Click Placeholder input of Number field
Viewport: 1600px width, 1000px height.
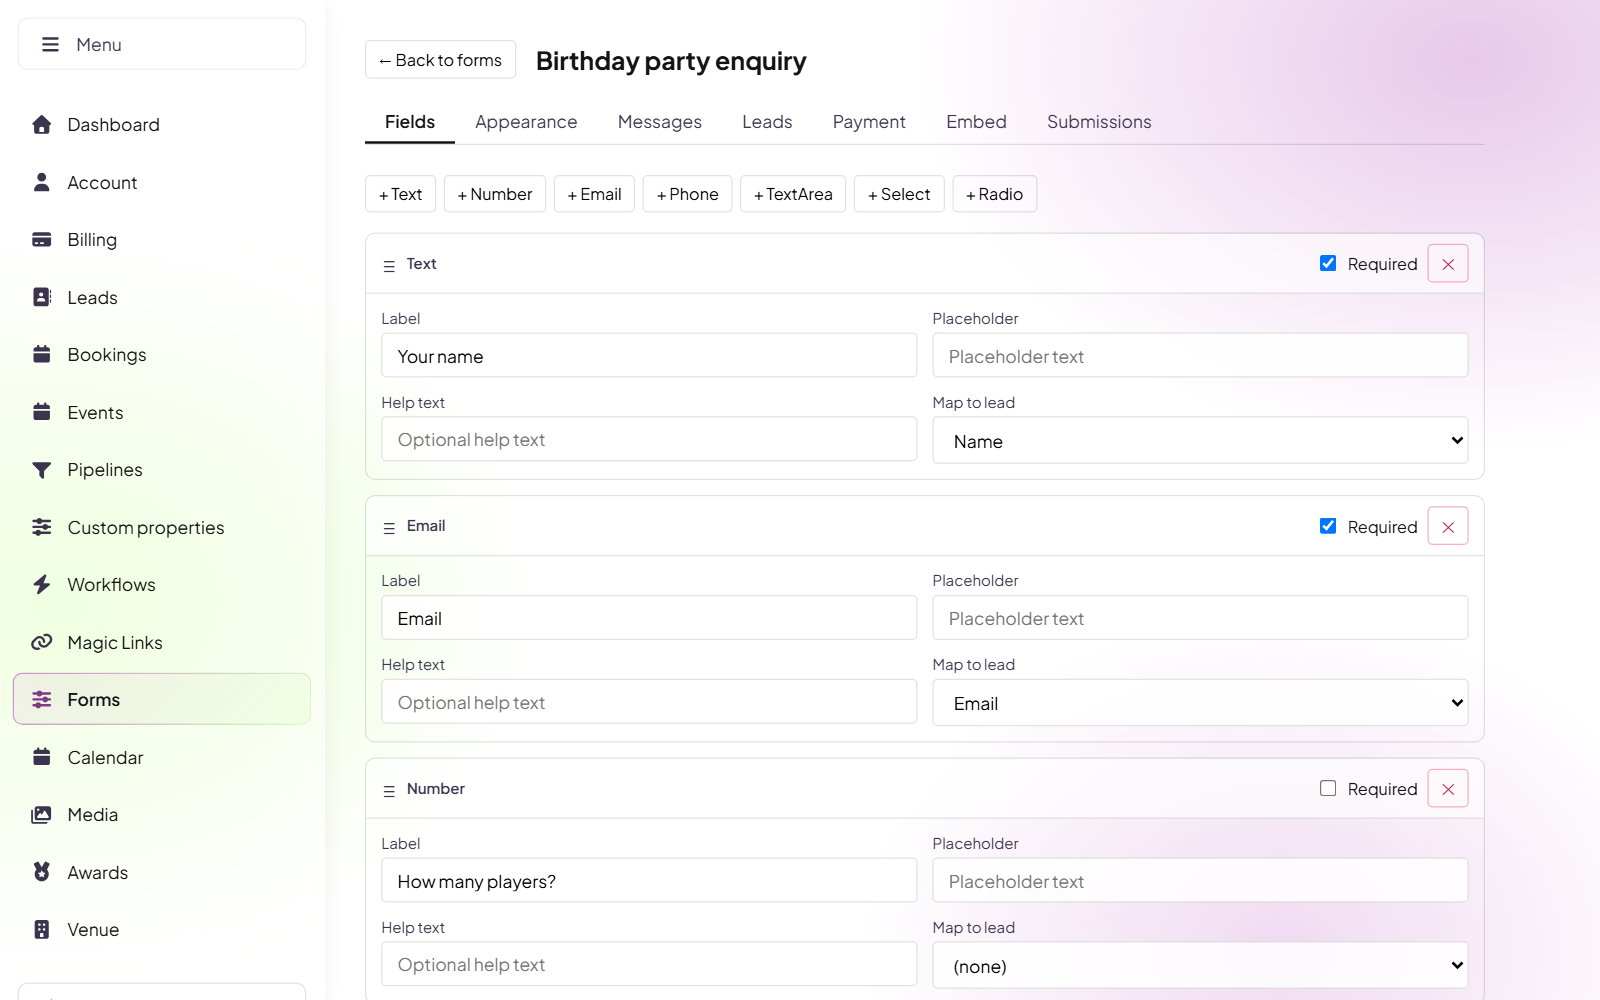[1200, 881]
